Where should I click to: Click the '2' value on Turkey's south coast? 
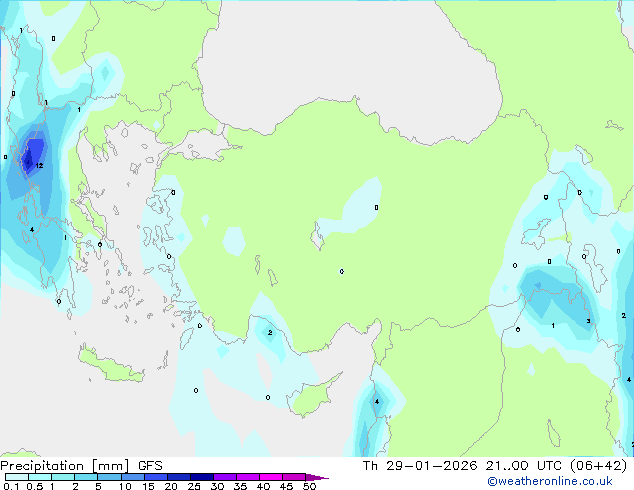270,333
